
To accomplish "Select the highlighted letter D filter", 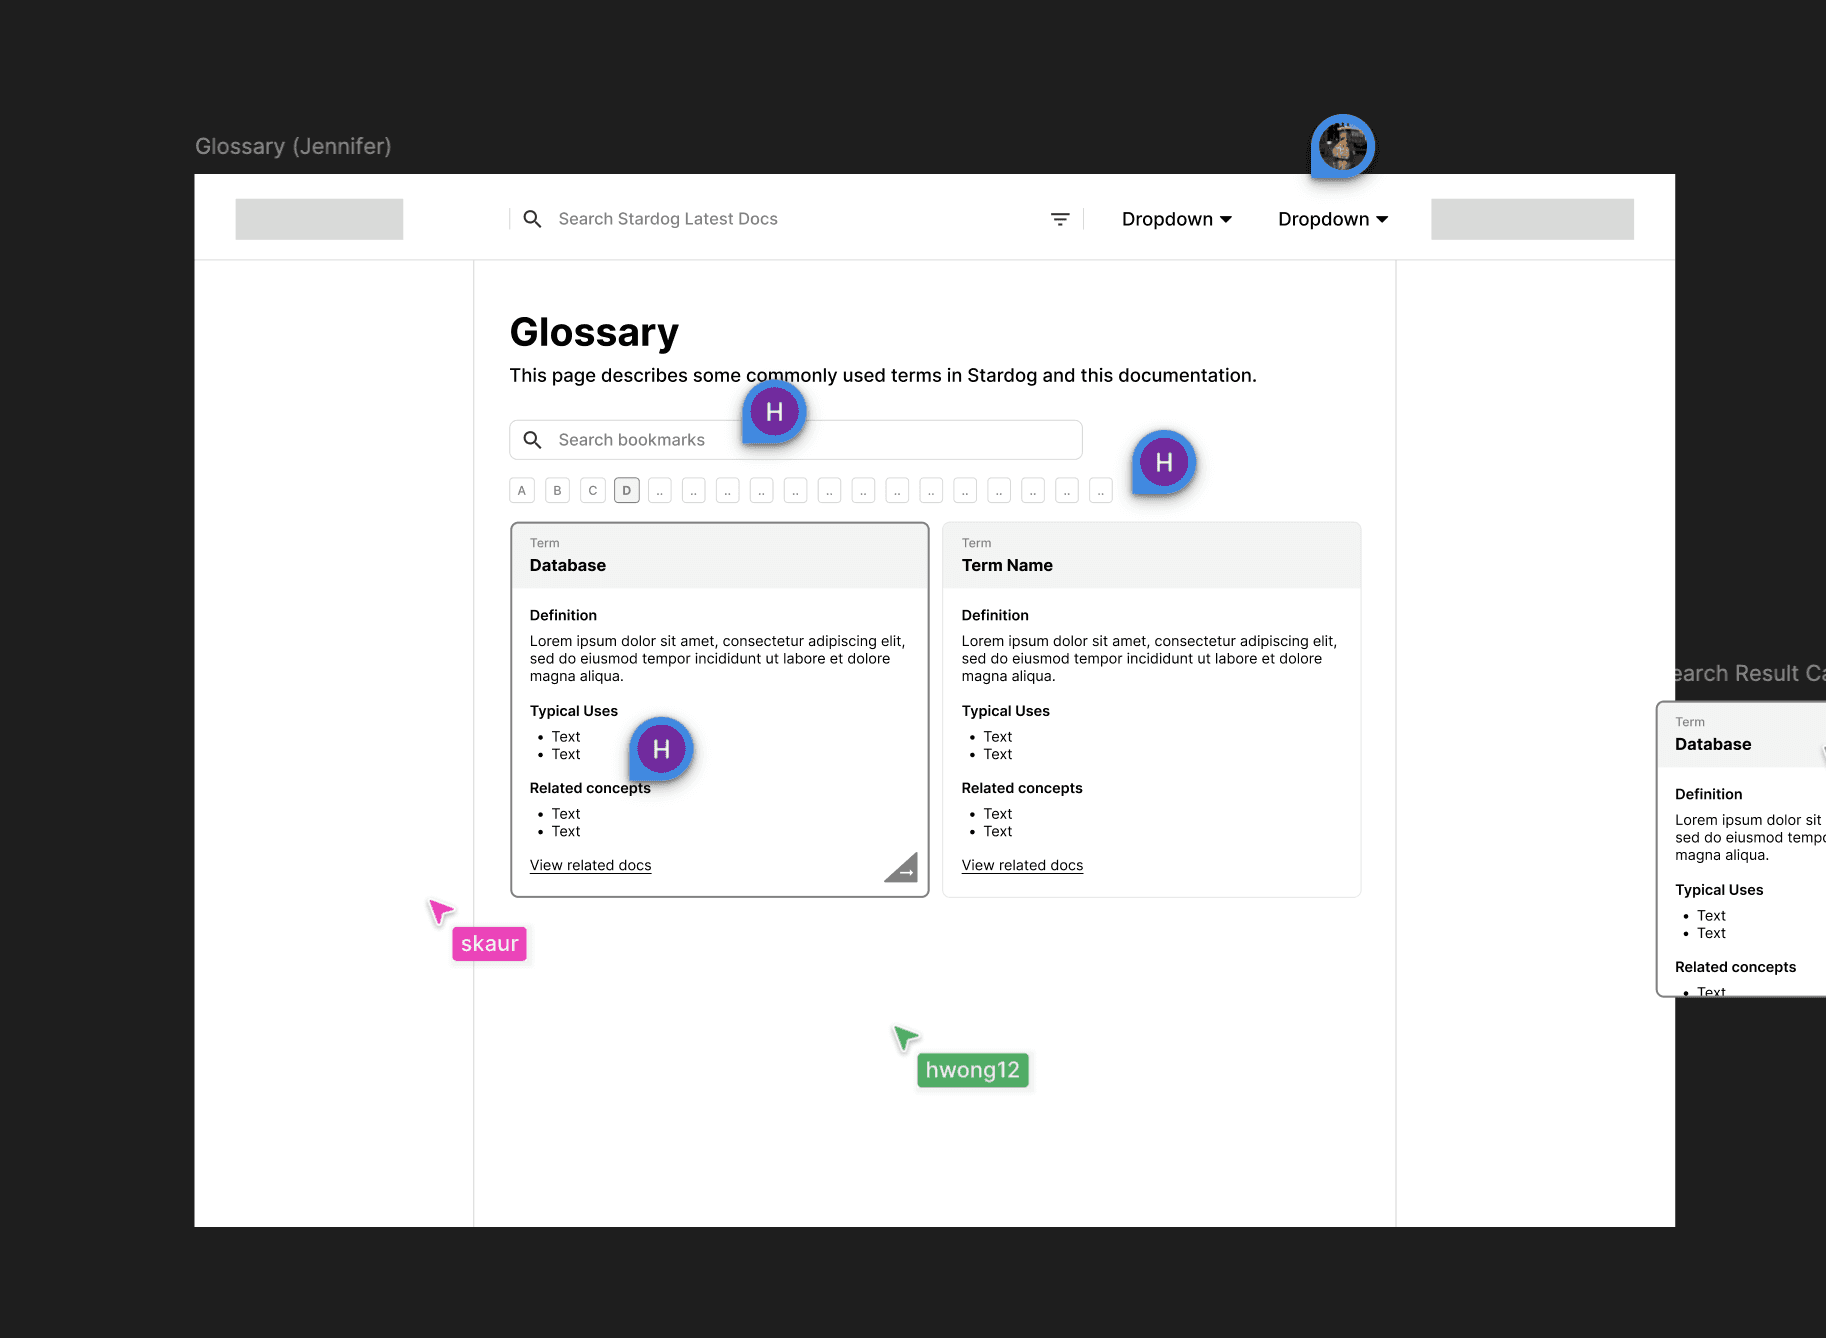I will [627, 491].
